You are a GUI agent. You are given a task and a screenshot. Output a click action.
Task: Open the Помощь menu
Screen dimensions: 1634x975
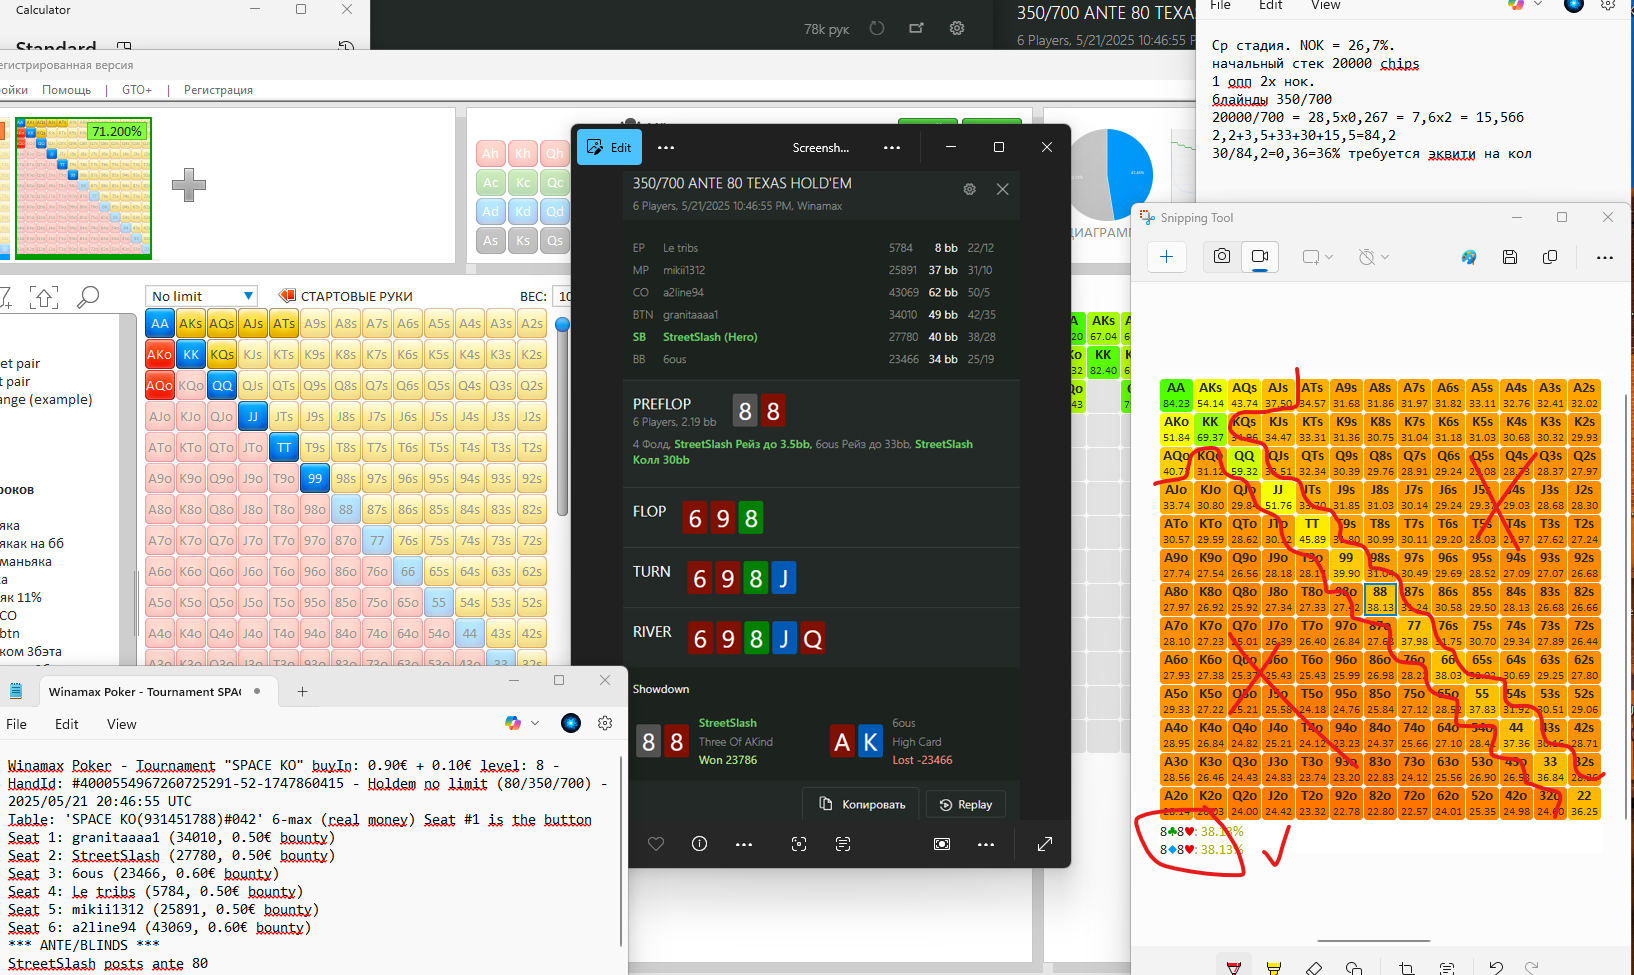click(x=67, y=90)
